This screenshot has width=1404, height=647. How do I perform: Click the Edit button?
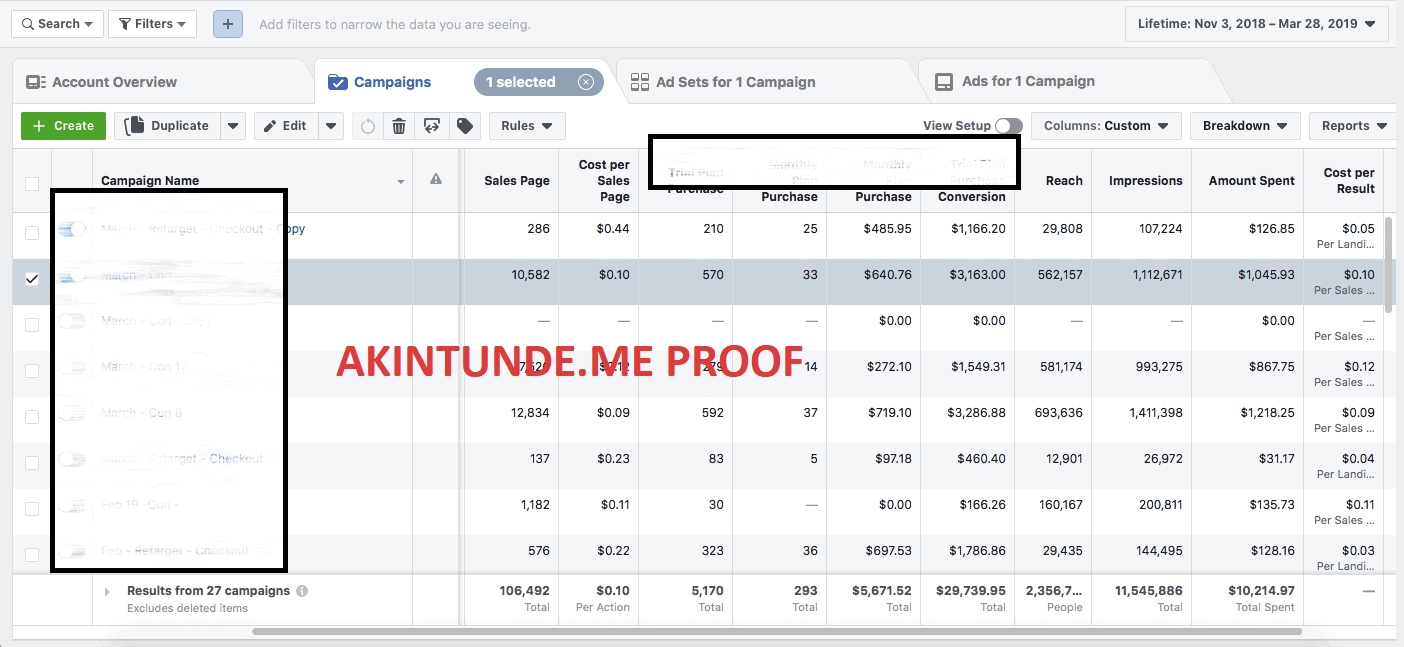[x=285, y=126]
